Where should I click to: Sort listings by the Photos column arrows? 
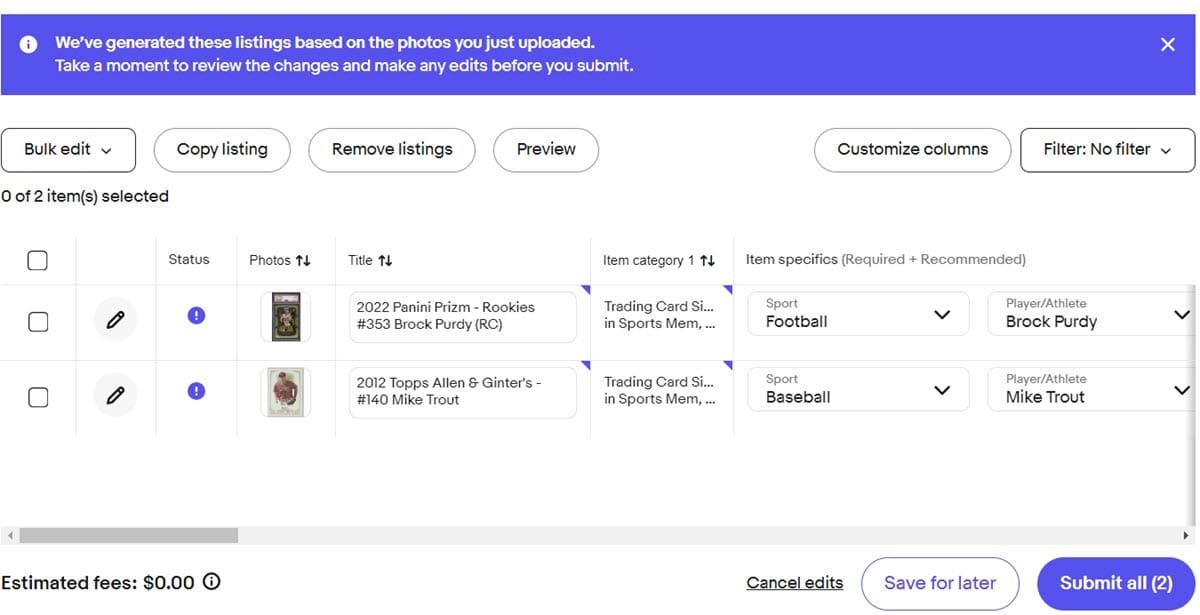(x=303, y=260)
